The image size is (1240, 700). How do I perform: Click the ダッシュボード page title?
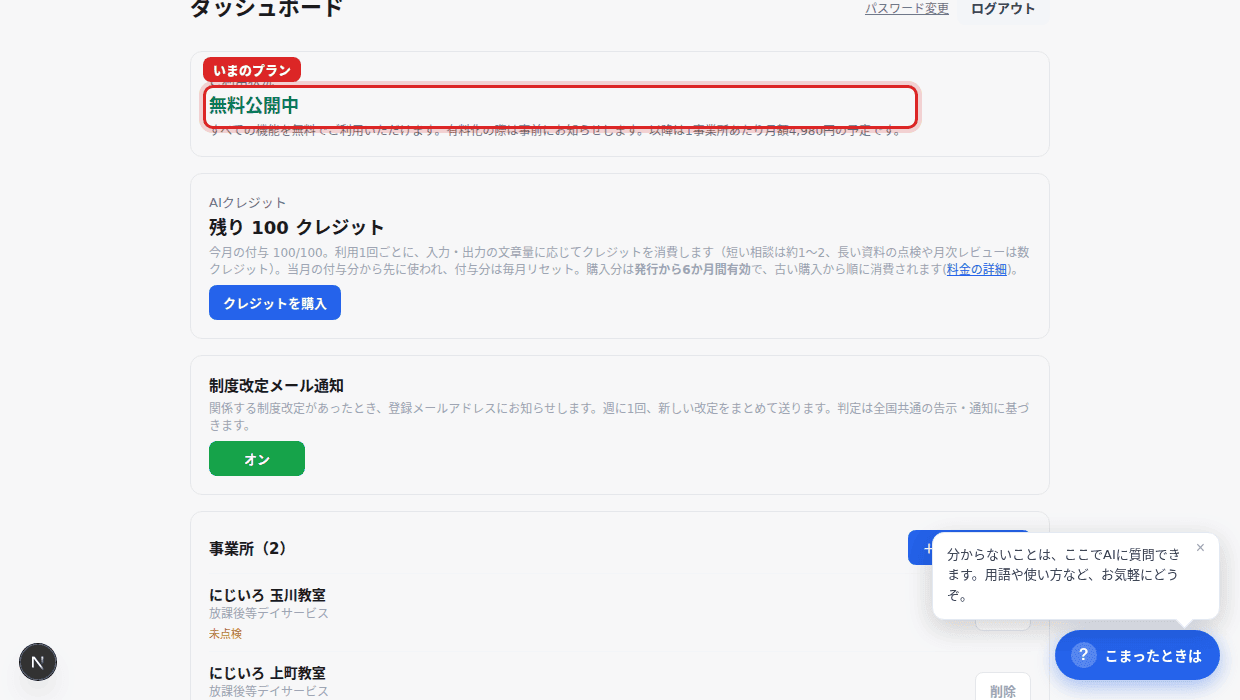coord(266,8)
